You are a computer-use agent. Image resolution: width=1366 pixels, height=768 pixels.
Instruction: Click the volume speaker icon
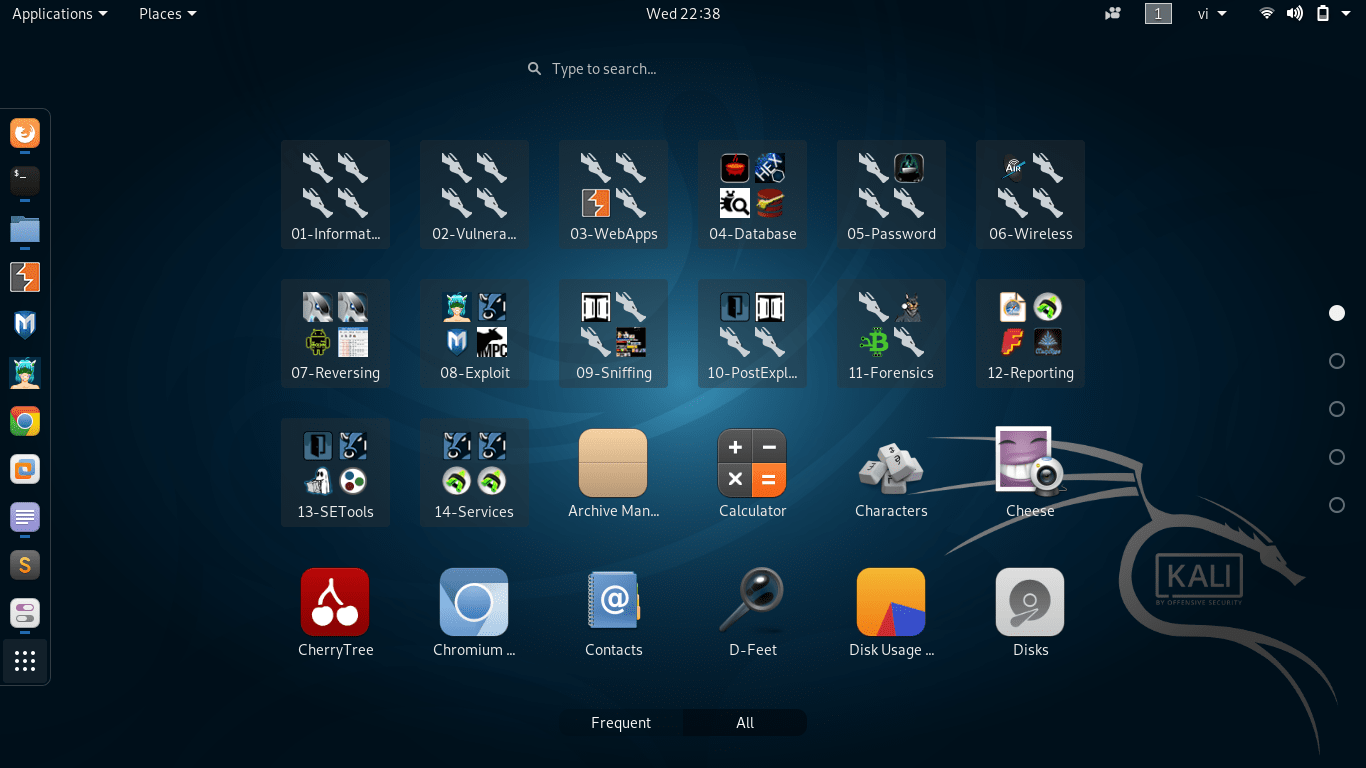1295,13
